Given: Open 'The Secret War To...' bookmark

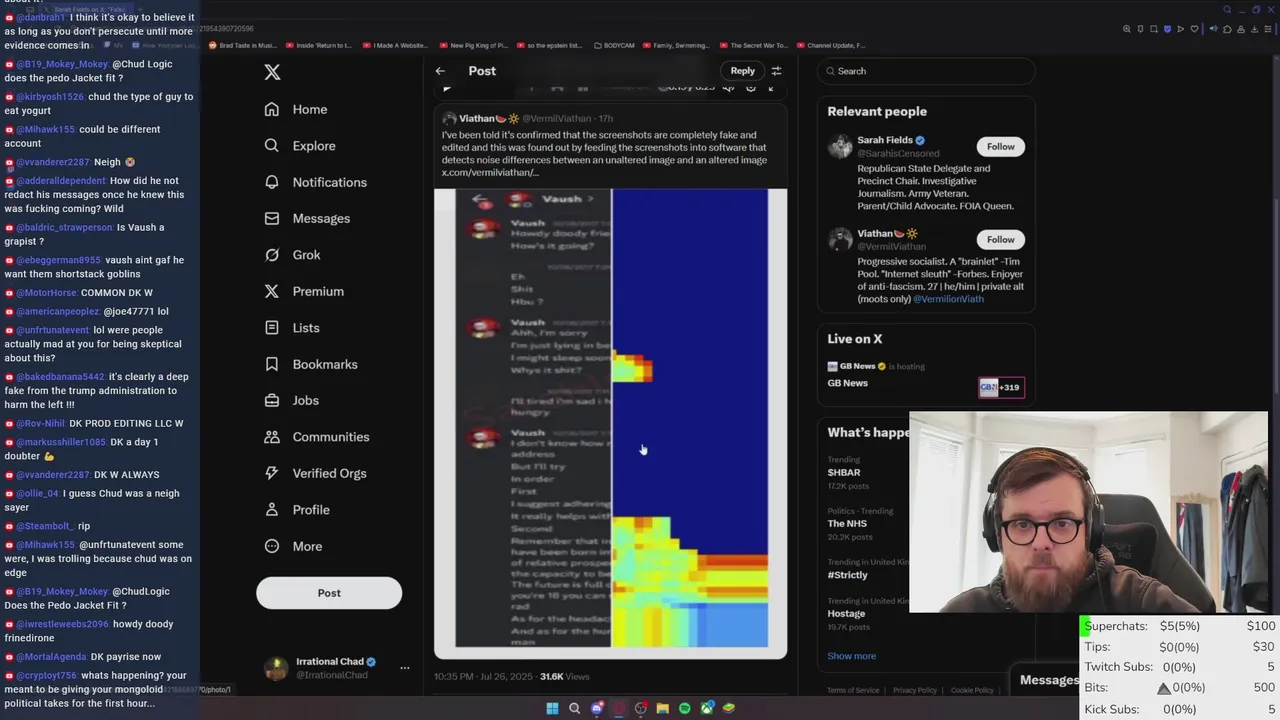Looking at the screenshot, I should [x=754, y=45].
